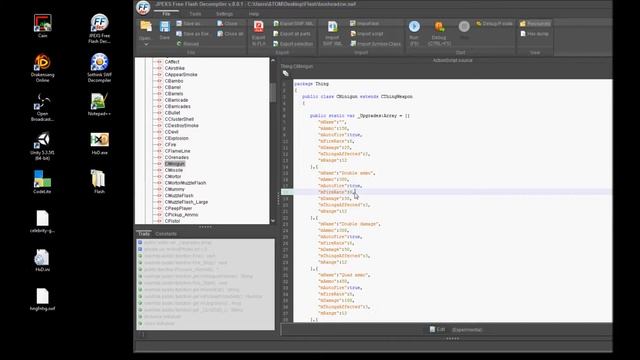Export to FLA with red icon
The width and height of the screenshot is (640, 360).
(258, 33)
